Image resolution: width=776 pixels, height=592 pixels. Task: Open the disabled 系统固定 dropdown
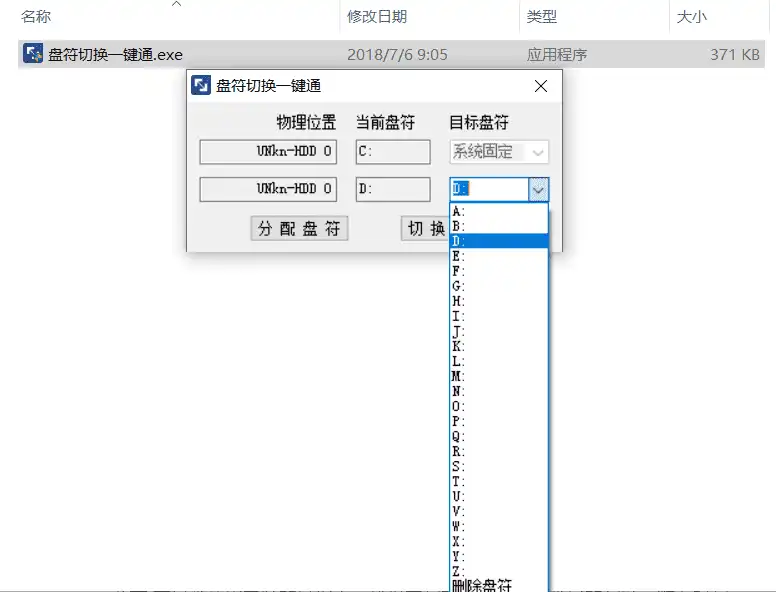point(499,152)
